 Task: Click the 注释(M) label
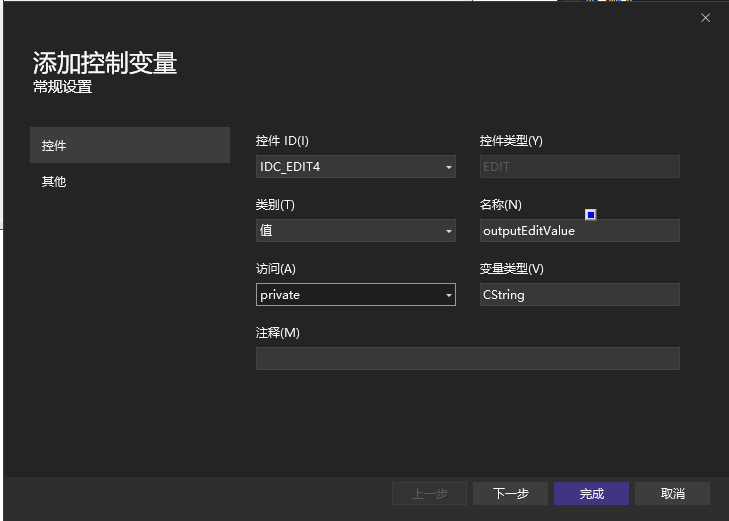tap(278, 333)
